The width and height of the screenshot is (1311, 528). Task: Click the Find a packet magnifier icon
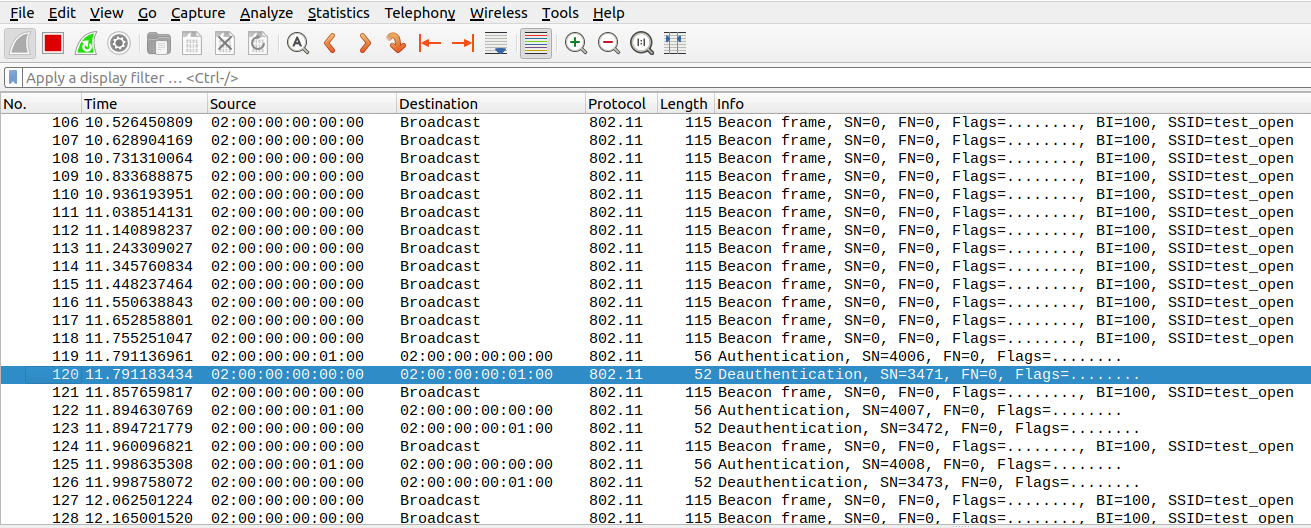297,43
